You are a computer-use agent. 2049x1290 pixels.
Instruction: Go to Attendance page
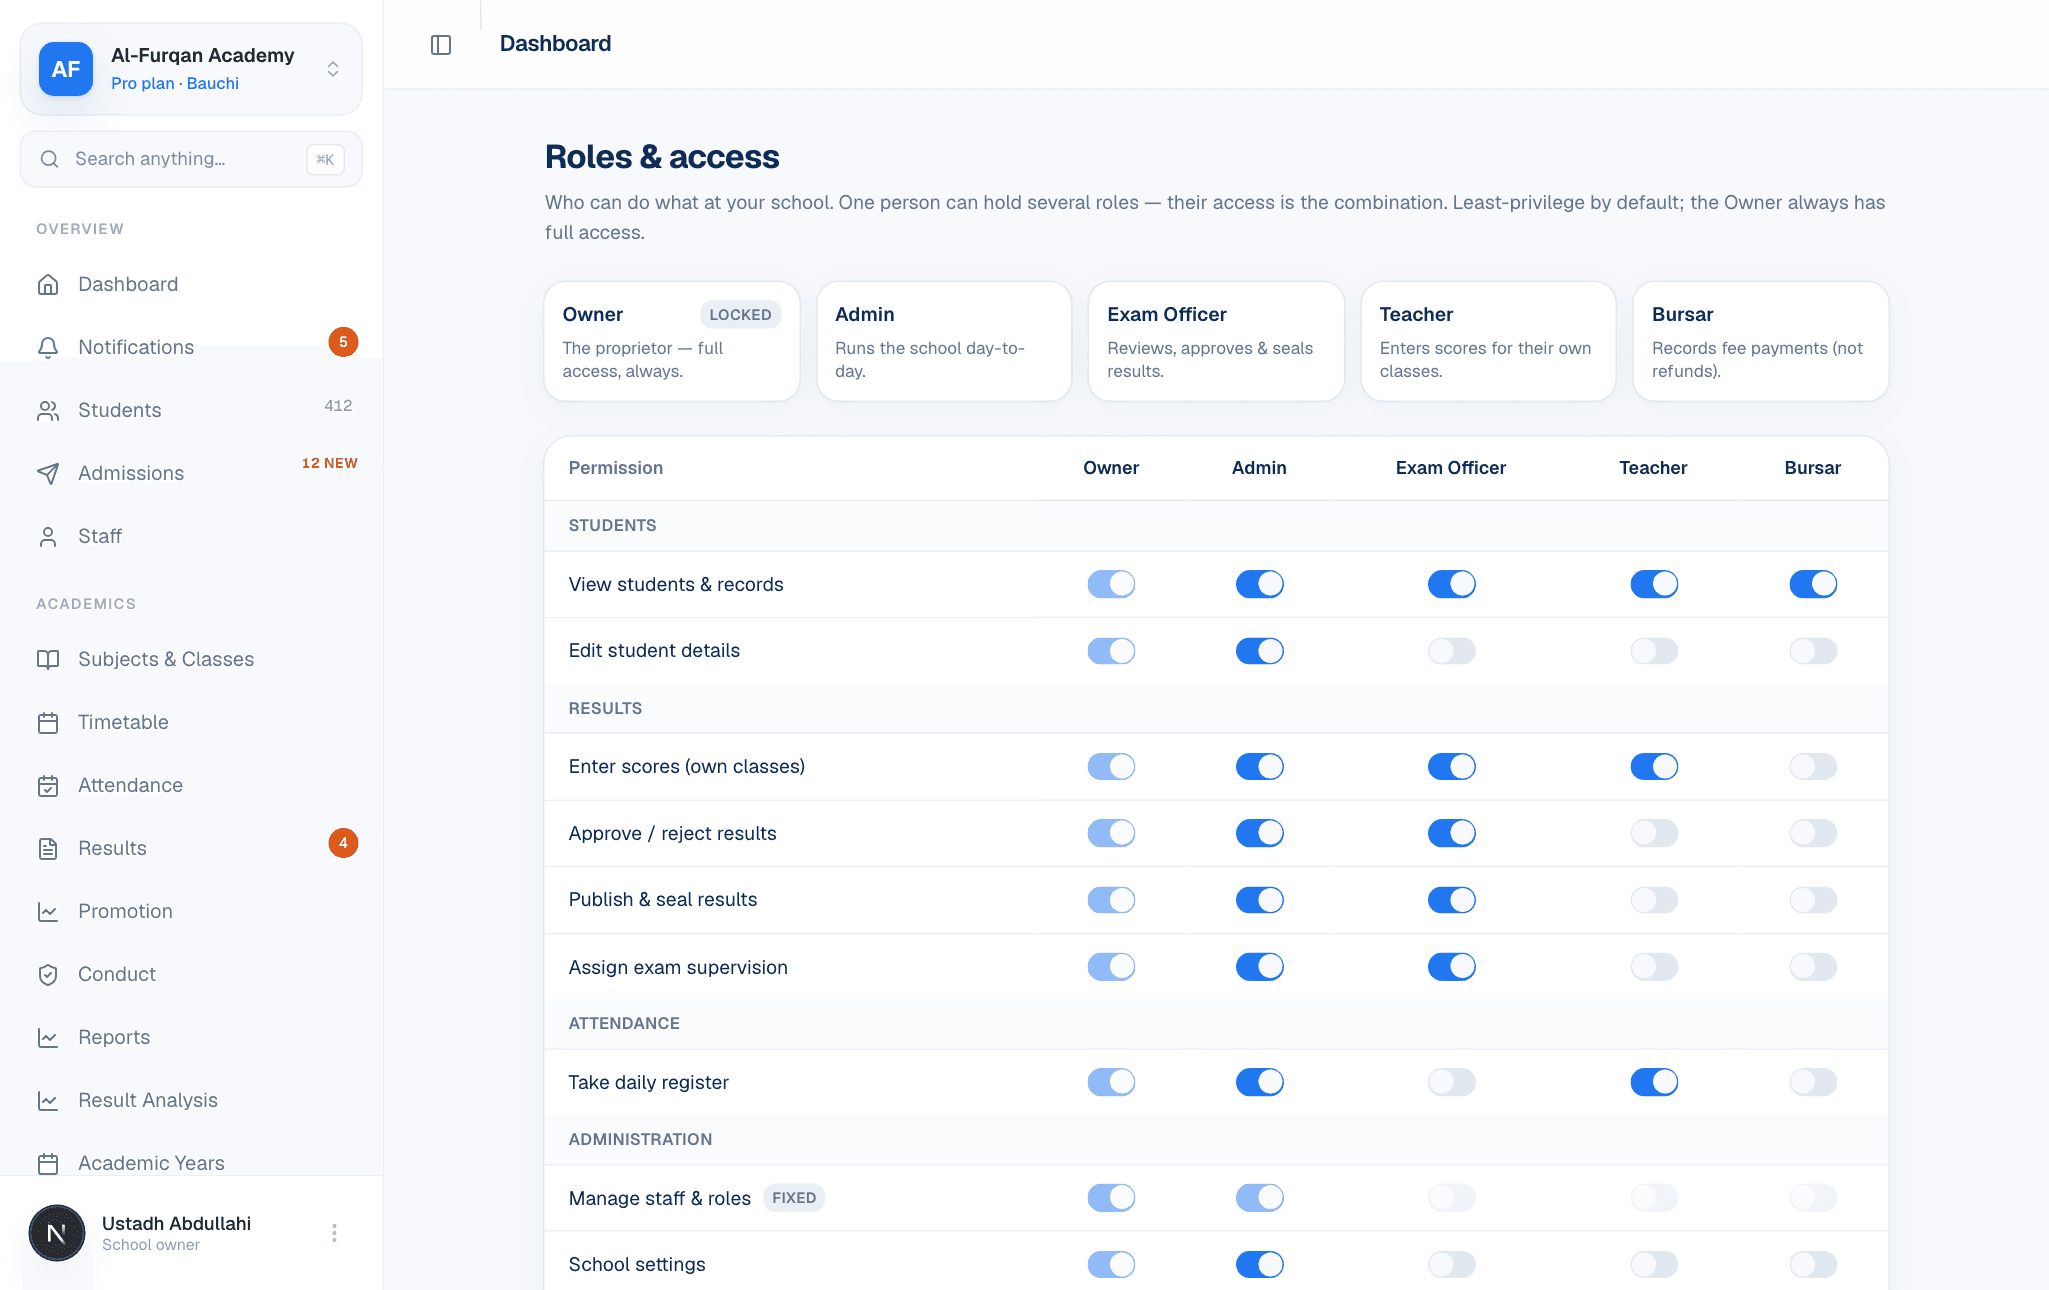click(x=191, y=785)
